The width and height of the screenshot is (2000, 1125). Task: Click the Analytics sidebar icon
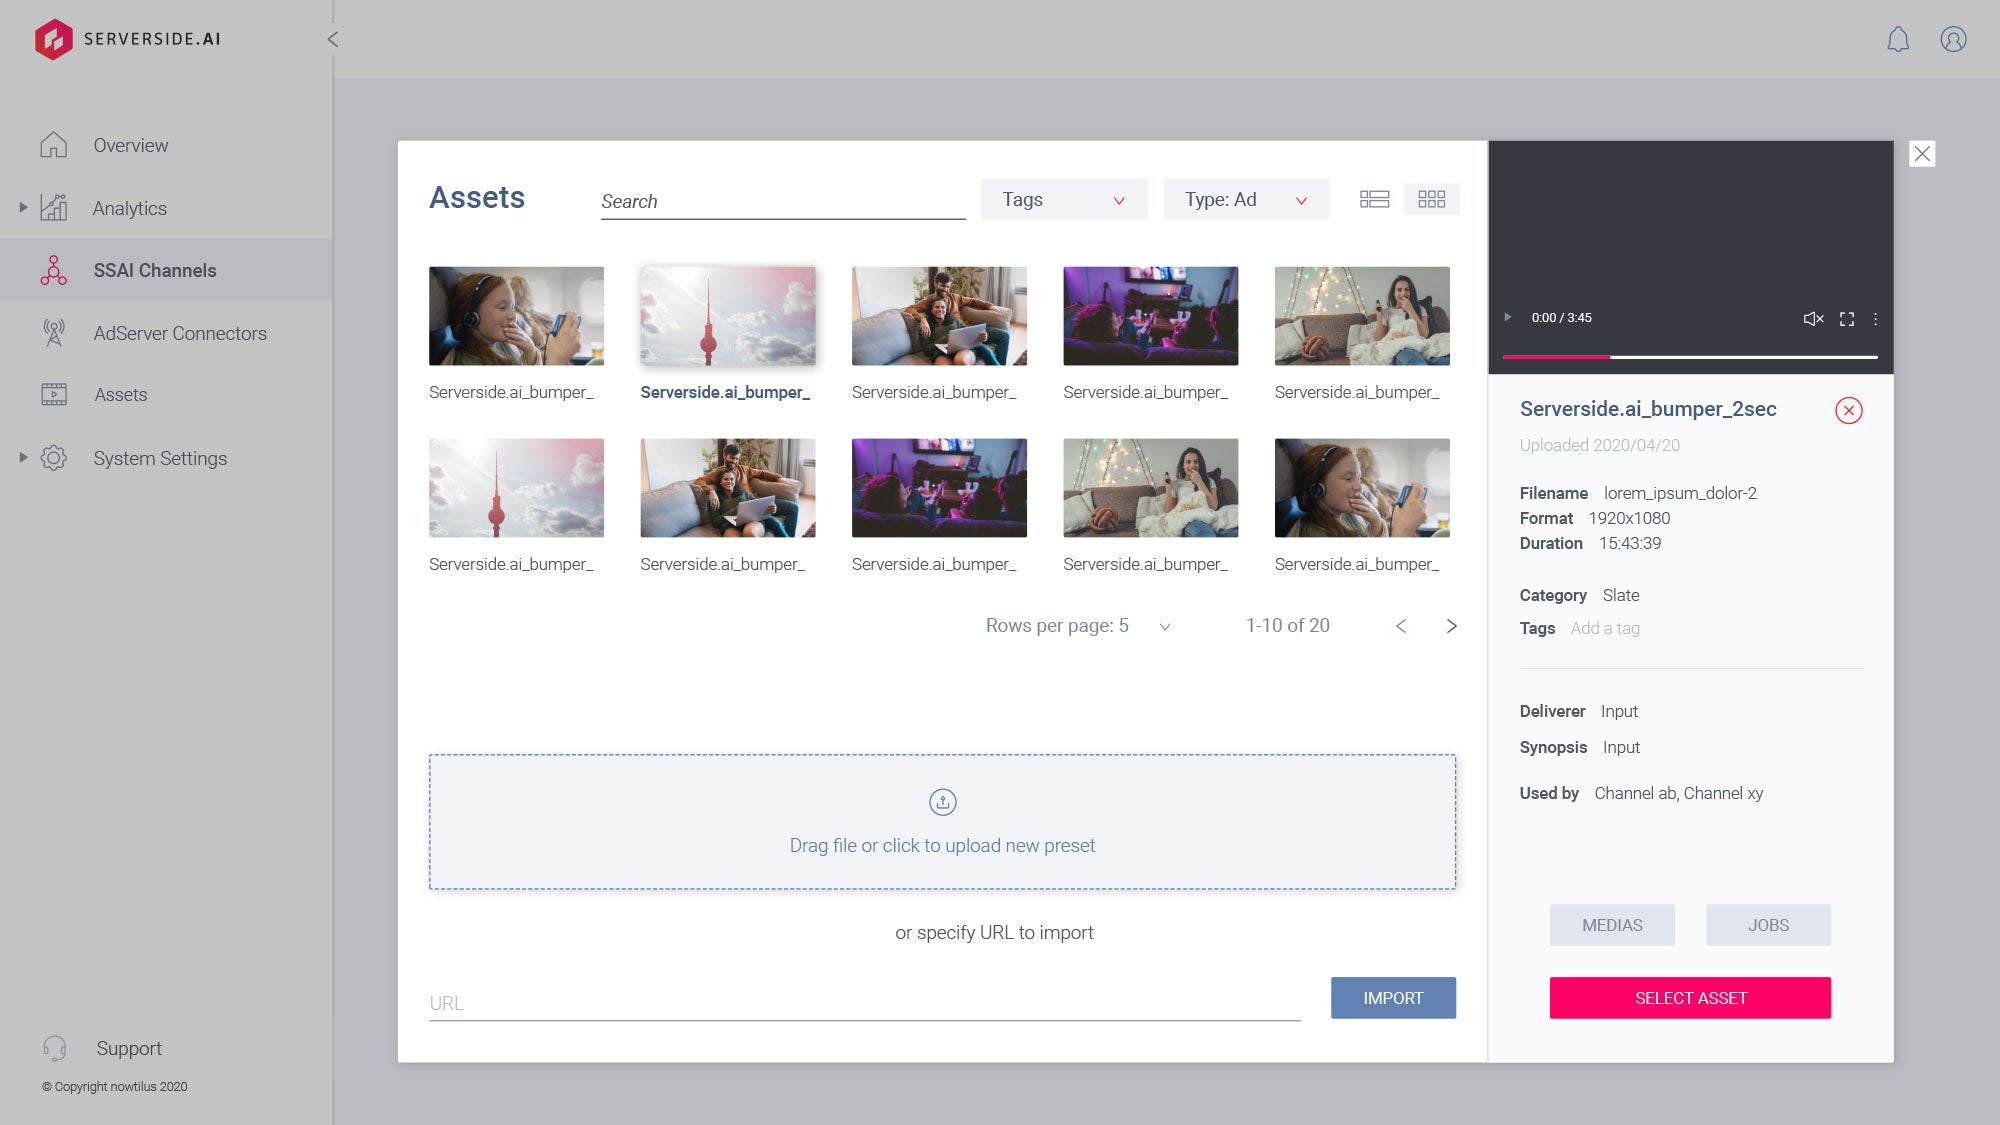click(55, 207)
